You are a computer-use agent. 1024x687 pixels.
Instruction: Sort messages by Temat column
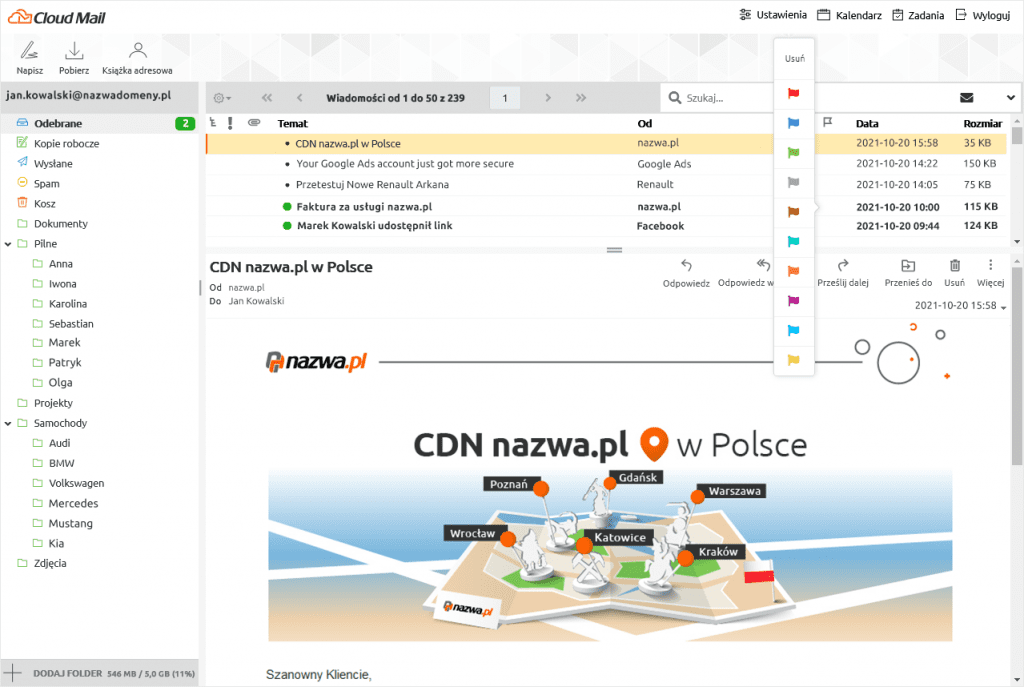pyautogui.click(x=293, y=123)
